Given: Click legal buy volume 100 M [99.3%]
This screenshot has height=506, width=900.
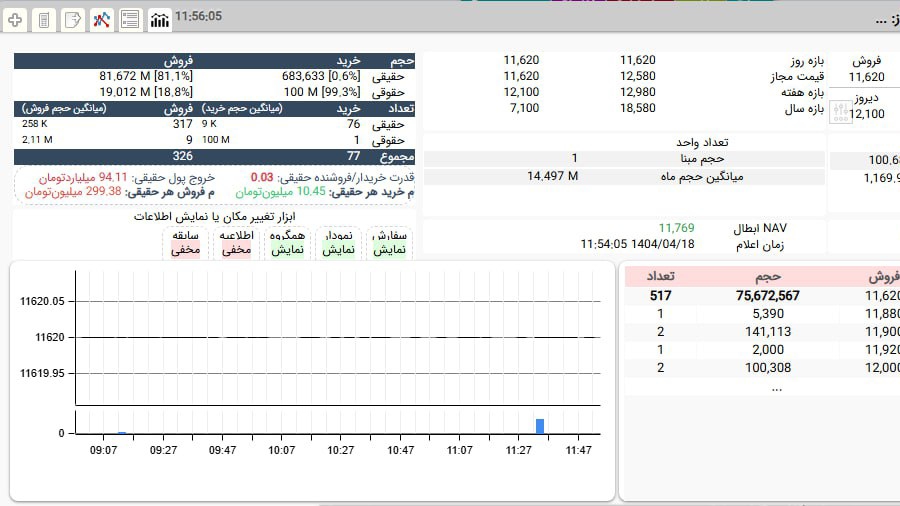Looking at the screenshot, I should pos(322,92).
